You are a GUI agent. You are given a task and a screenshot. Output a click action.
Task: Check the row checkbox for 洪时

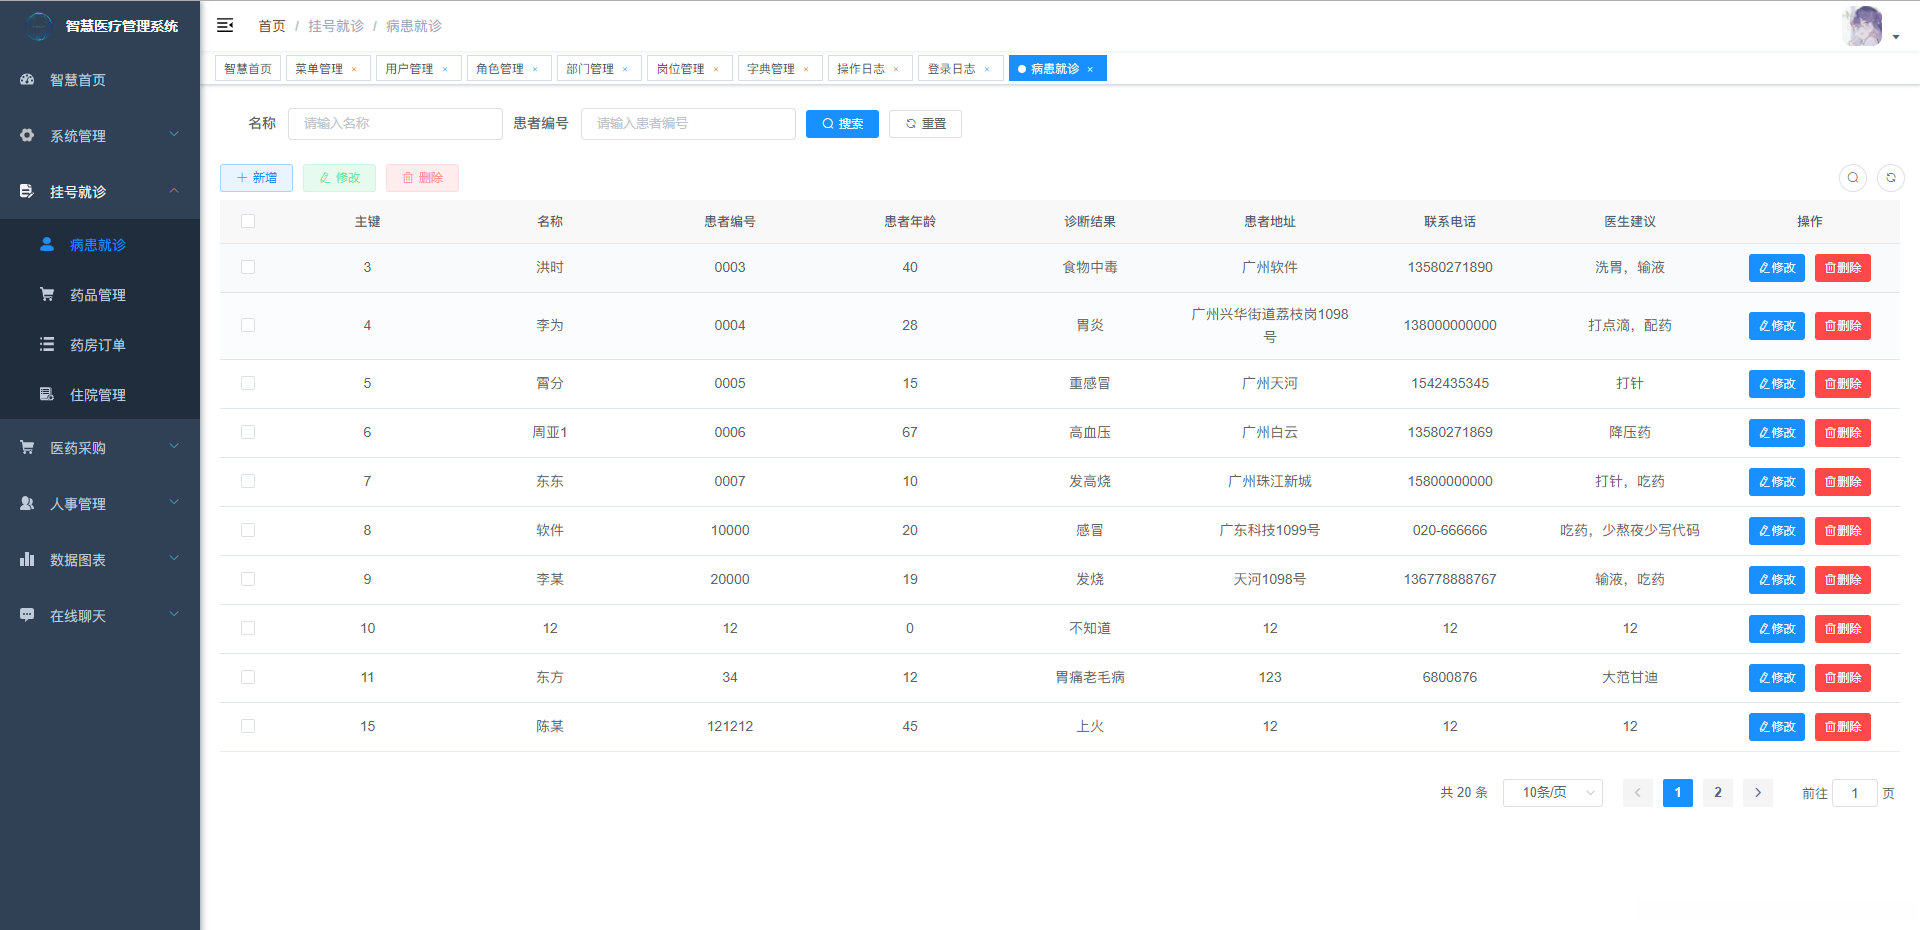248,267
